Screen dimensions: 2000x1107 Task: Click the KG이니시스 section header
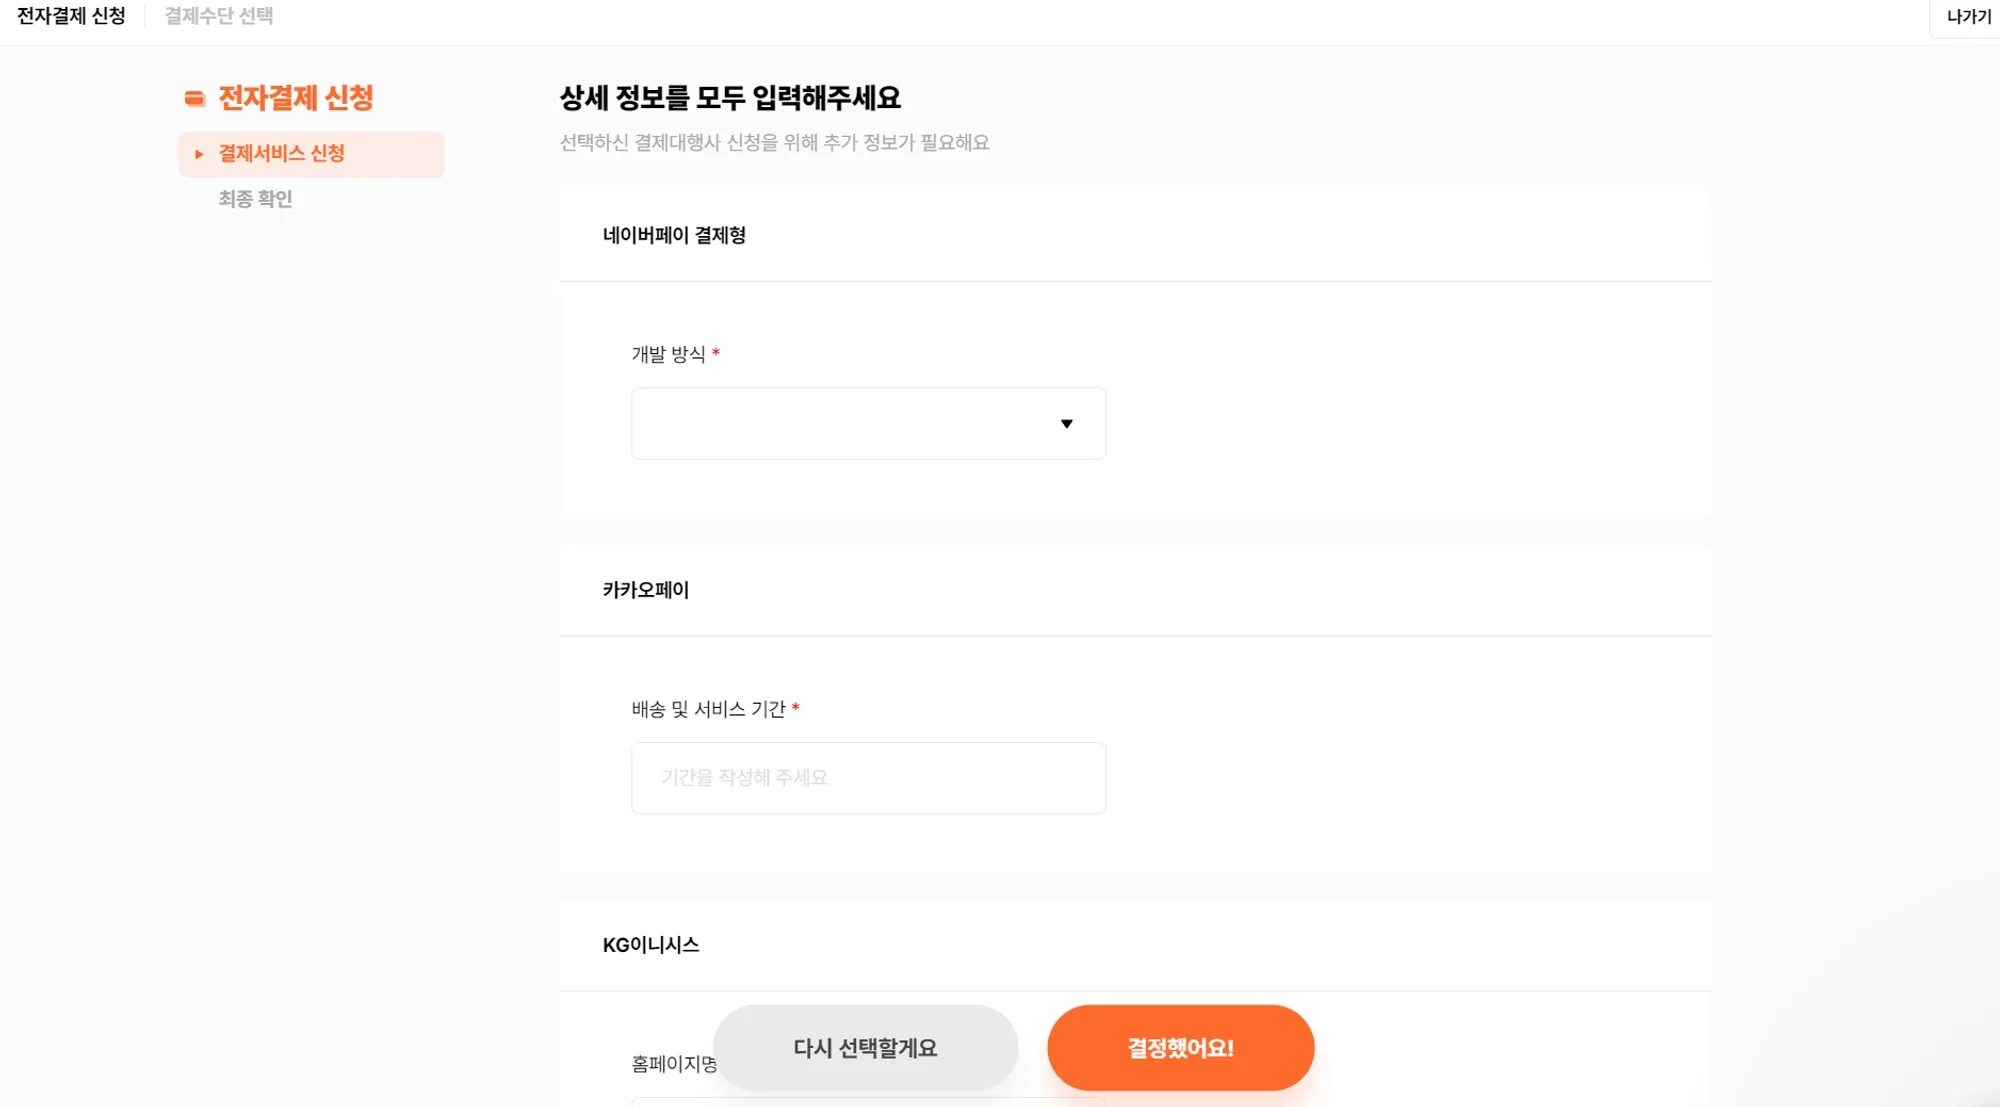pyautogui.click(x=651, y=945)
